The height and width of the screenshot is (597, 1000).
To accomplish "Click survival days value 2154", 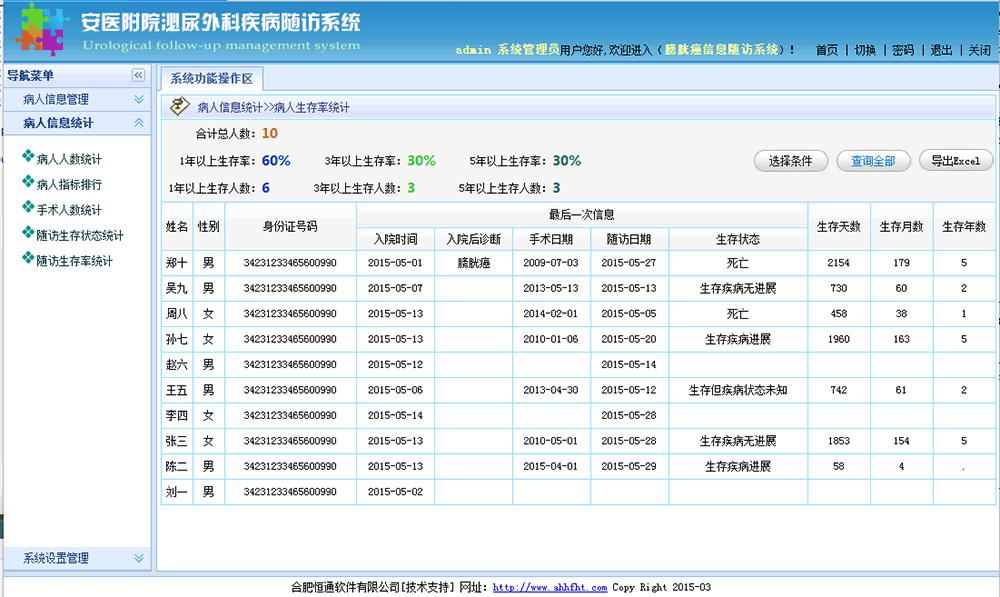I will pyautogui.click(x=839, y=263).
